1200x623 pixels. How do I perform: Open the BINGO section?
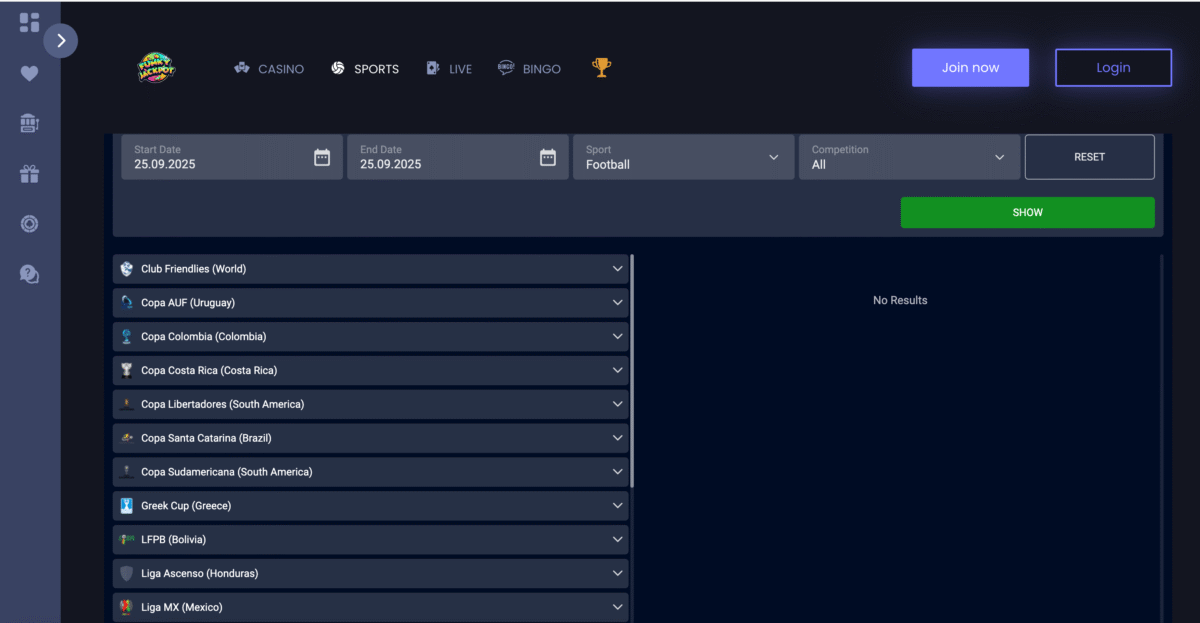click(x=529, y=69)
